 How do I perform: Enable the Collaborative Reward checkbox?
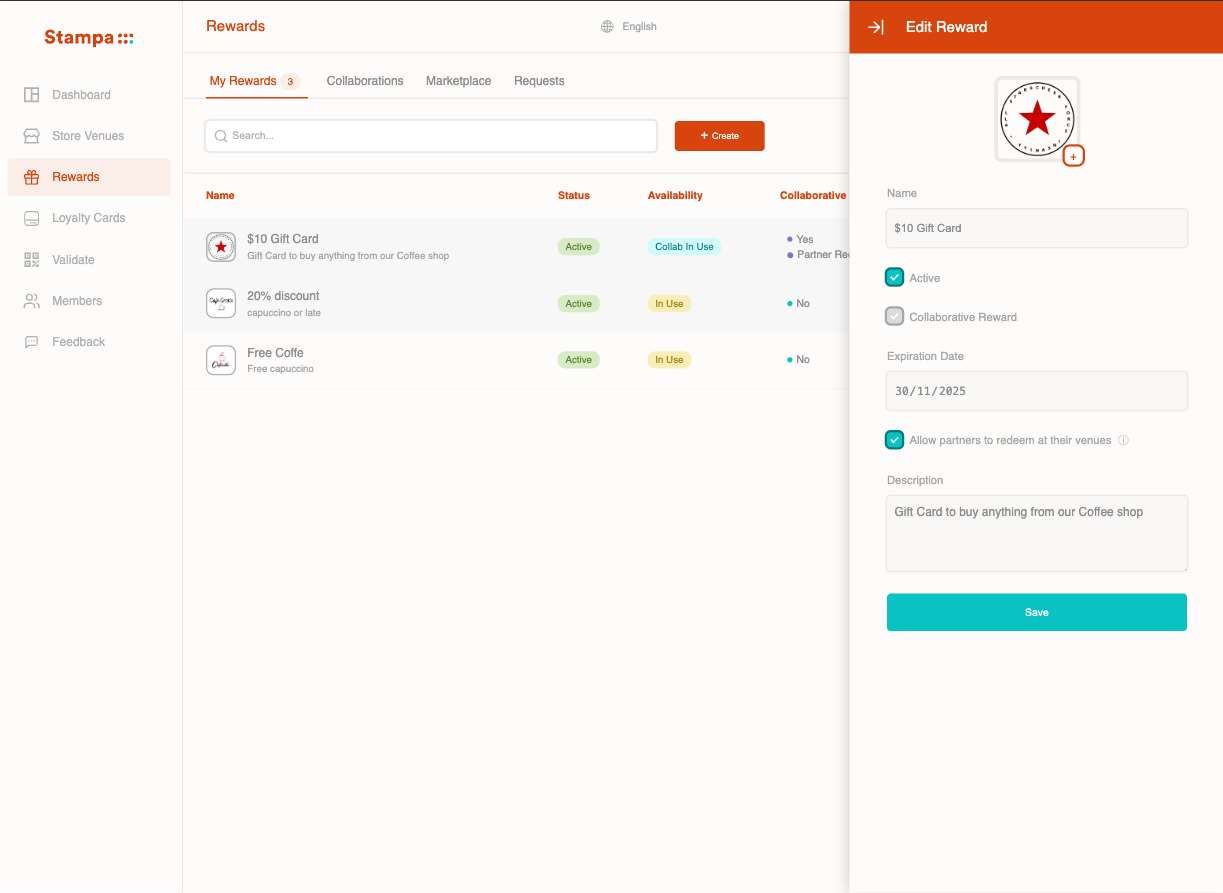click(894, 316)
